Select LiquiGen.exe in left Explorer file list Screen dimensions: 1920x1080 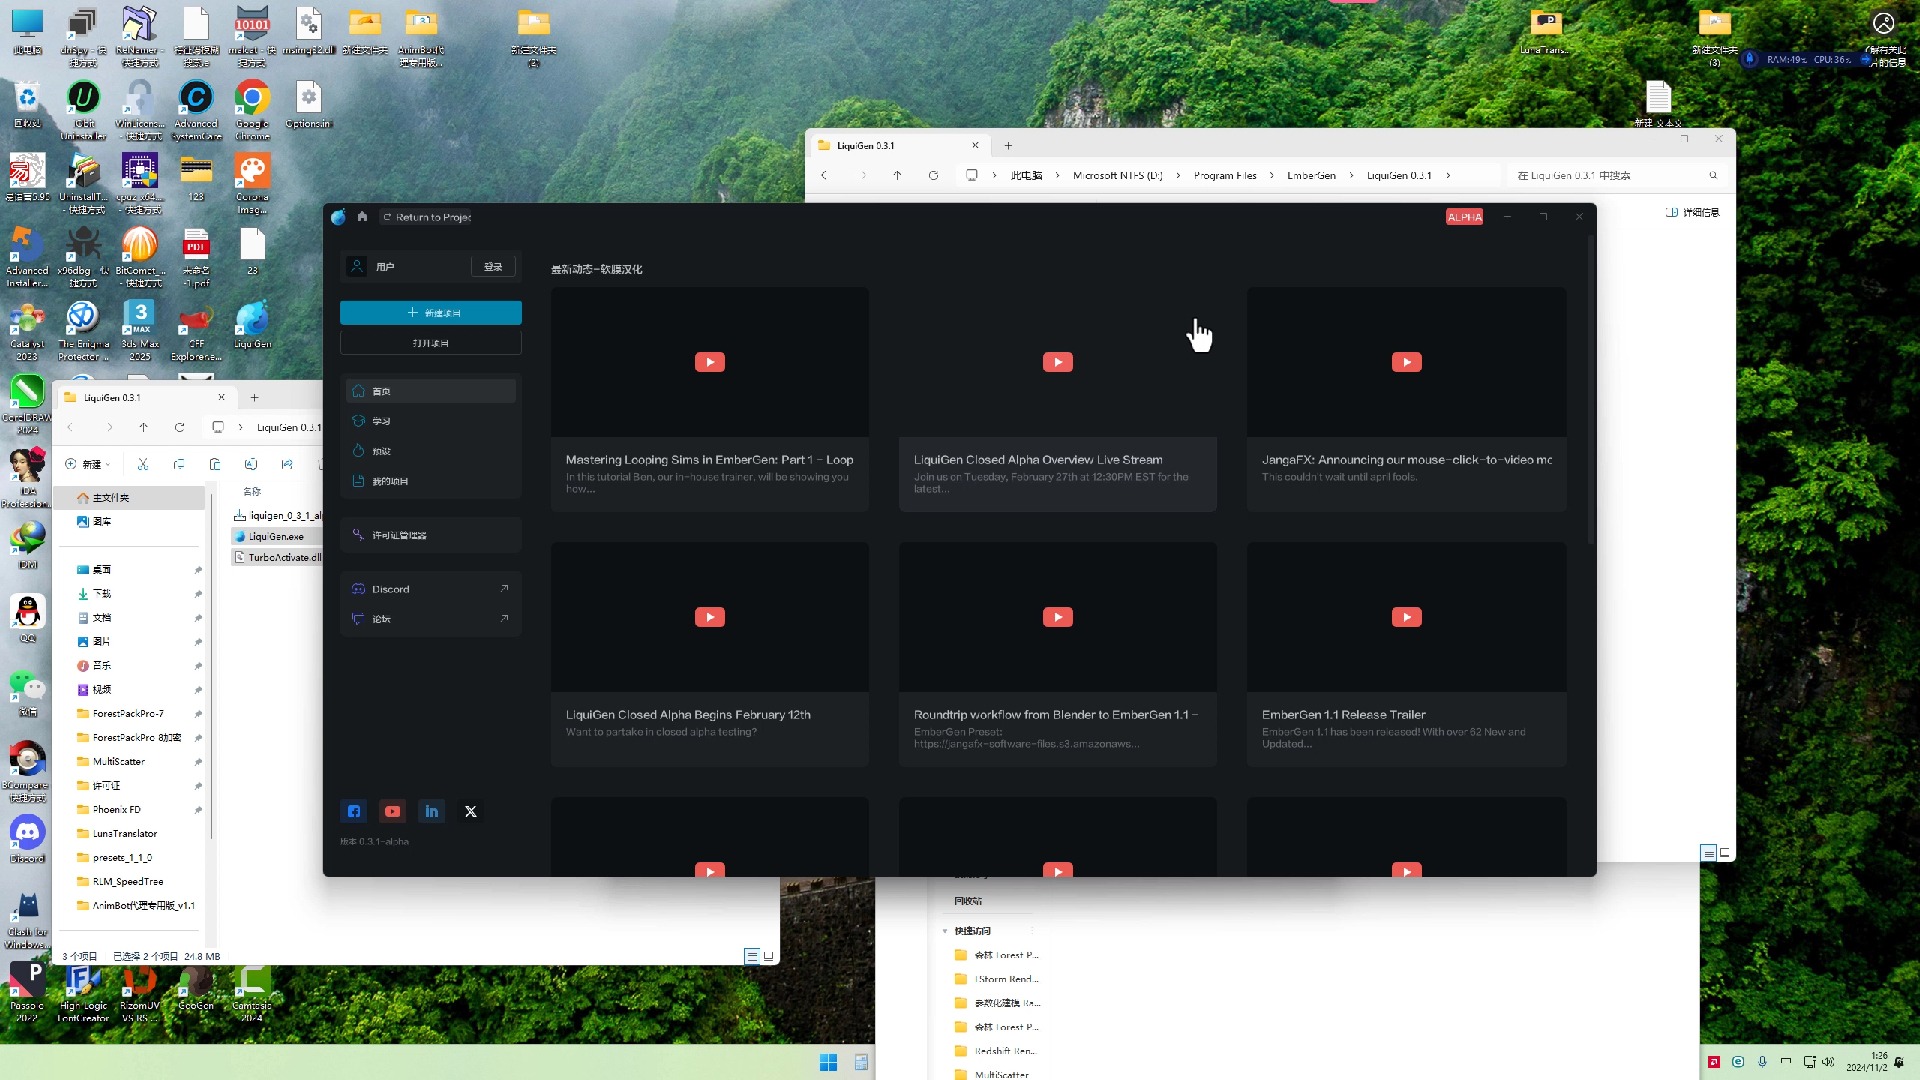pos(276,536)
